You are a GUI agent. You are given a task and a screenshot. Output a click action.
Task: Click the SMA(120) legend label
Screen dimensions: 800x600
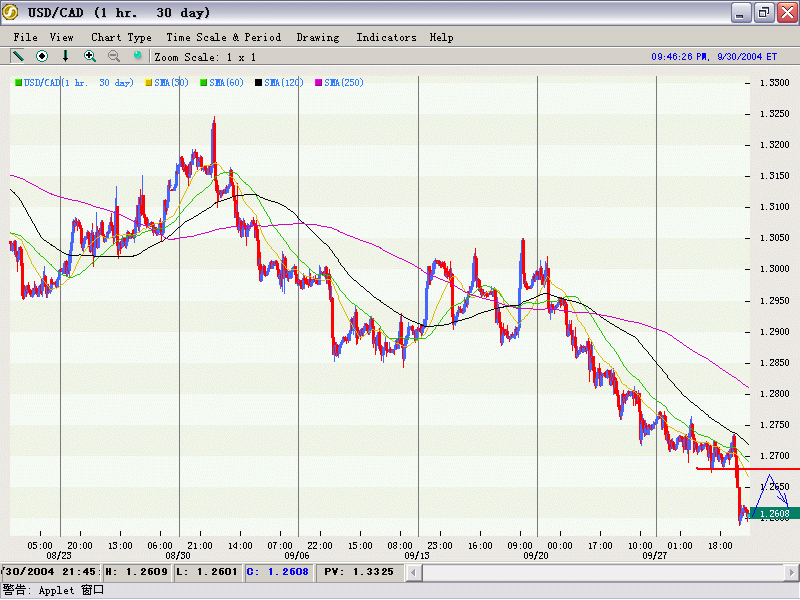tap(284, 83)
